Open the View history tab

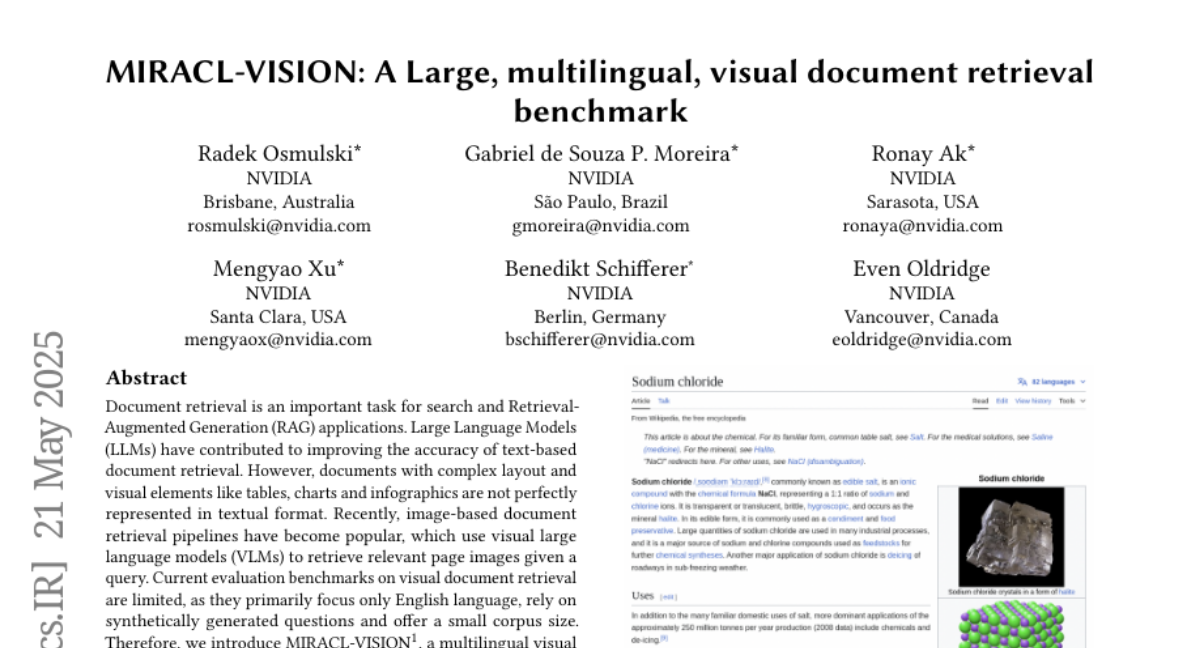click(x=1033, y=401)
